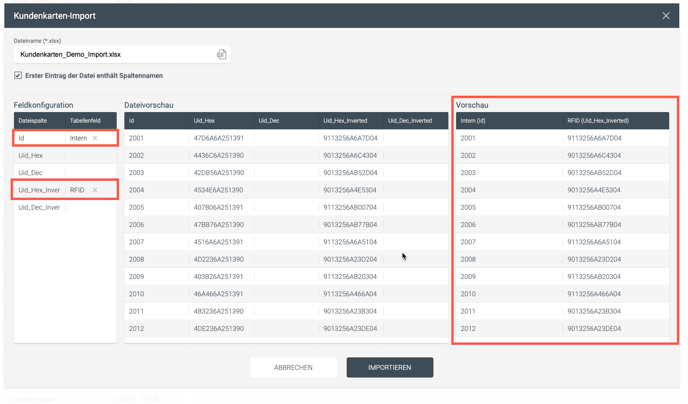Click the file browse icon in Dateiname field
The height and width of the screenshot is (404, 688).
222,54
